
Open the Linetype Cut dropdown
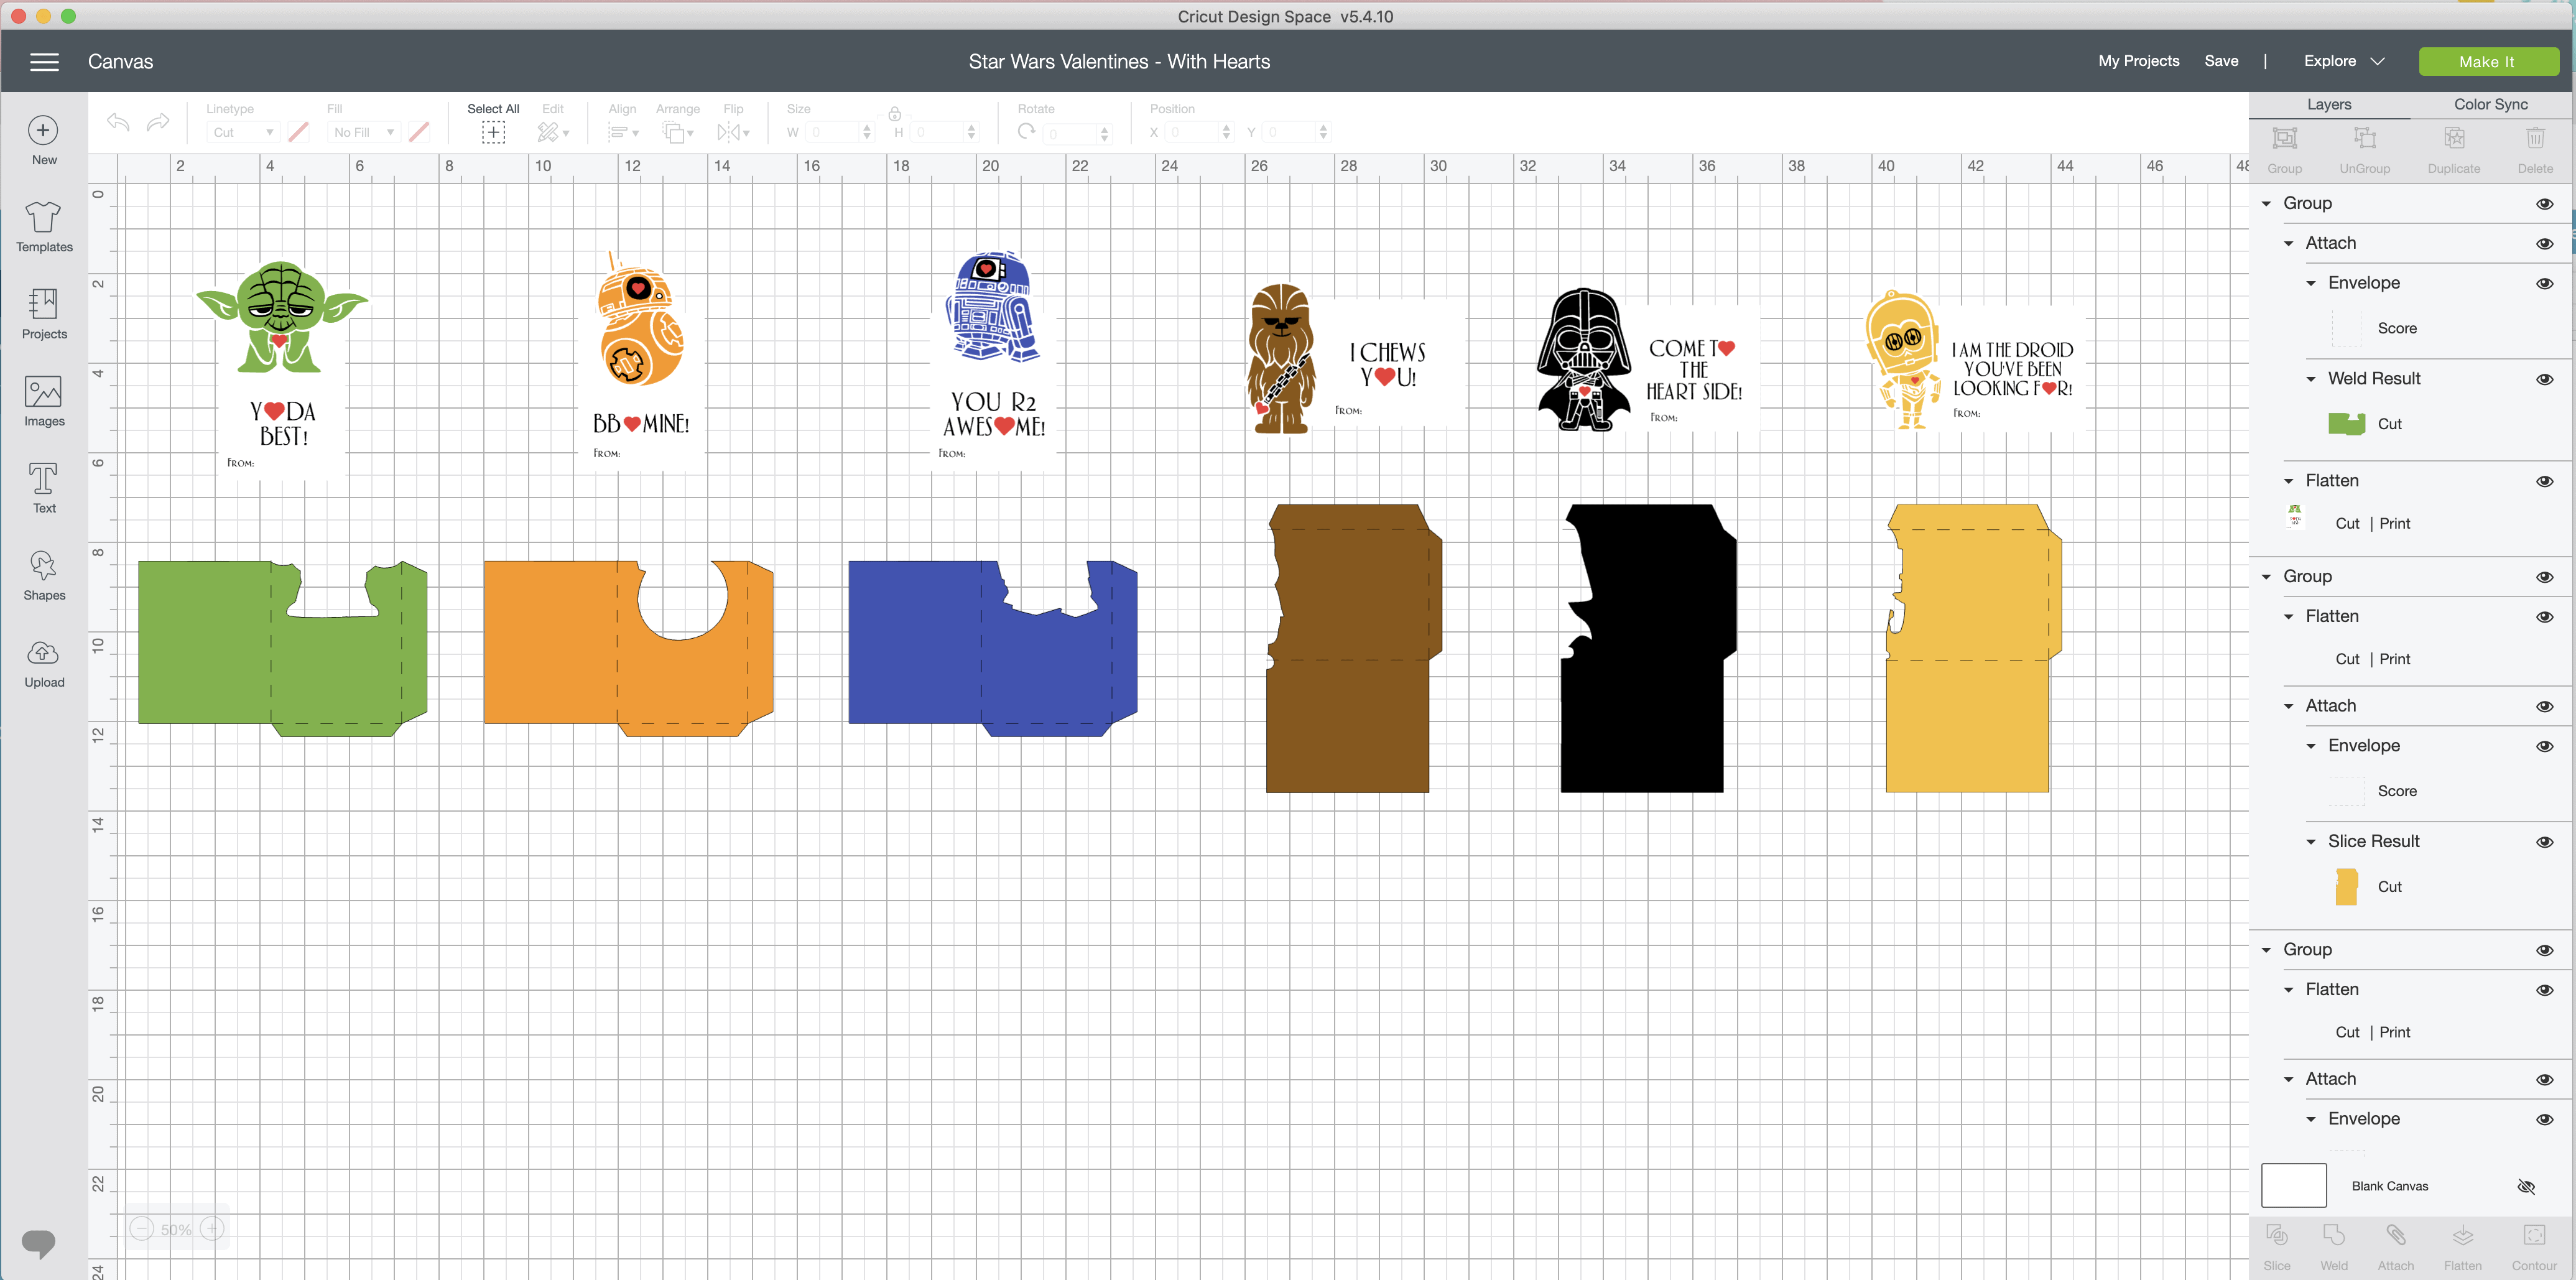pyautogui.click(x=243, y=132)
